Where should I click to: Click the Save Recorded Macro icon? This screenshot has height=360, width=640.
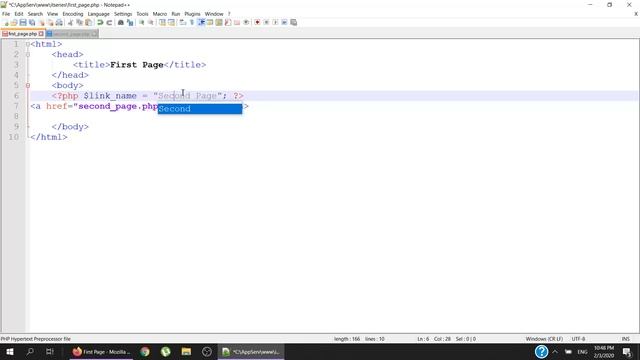[x=293, y=22]
